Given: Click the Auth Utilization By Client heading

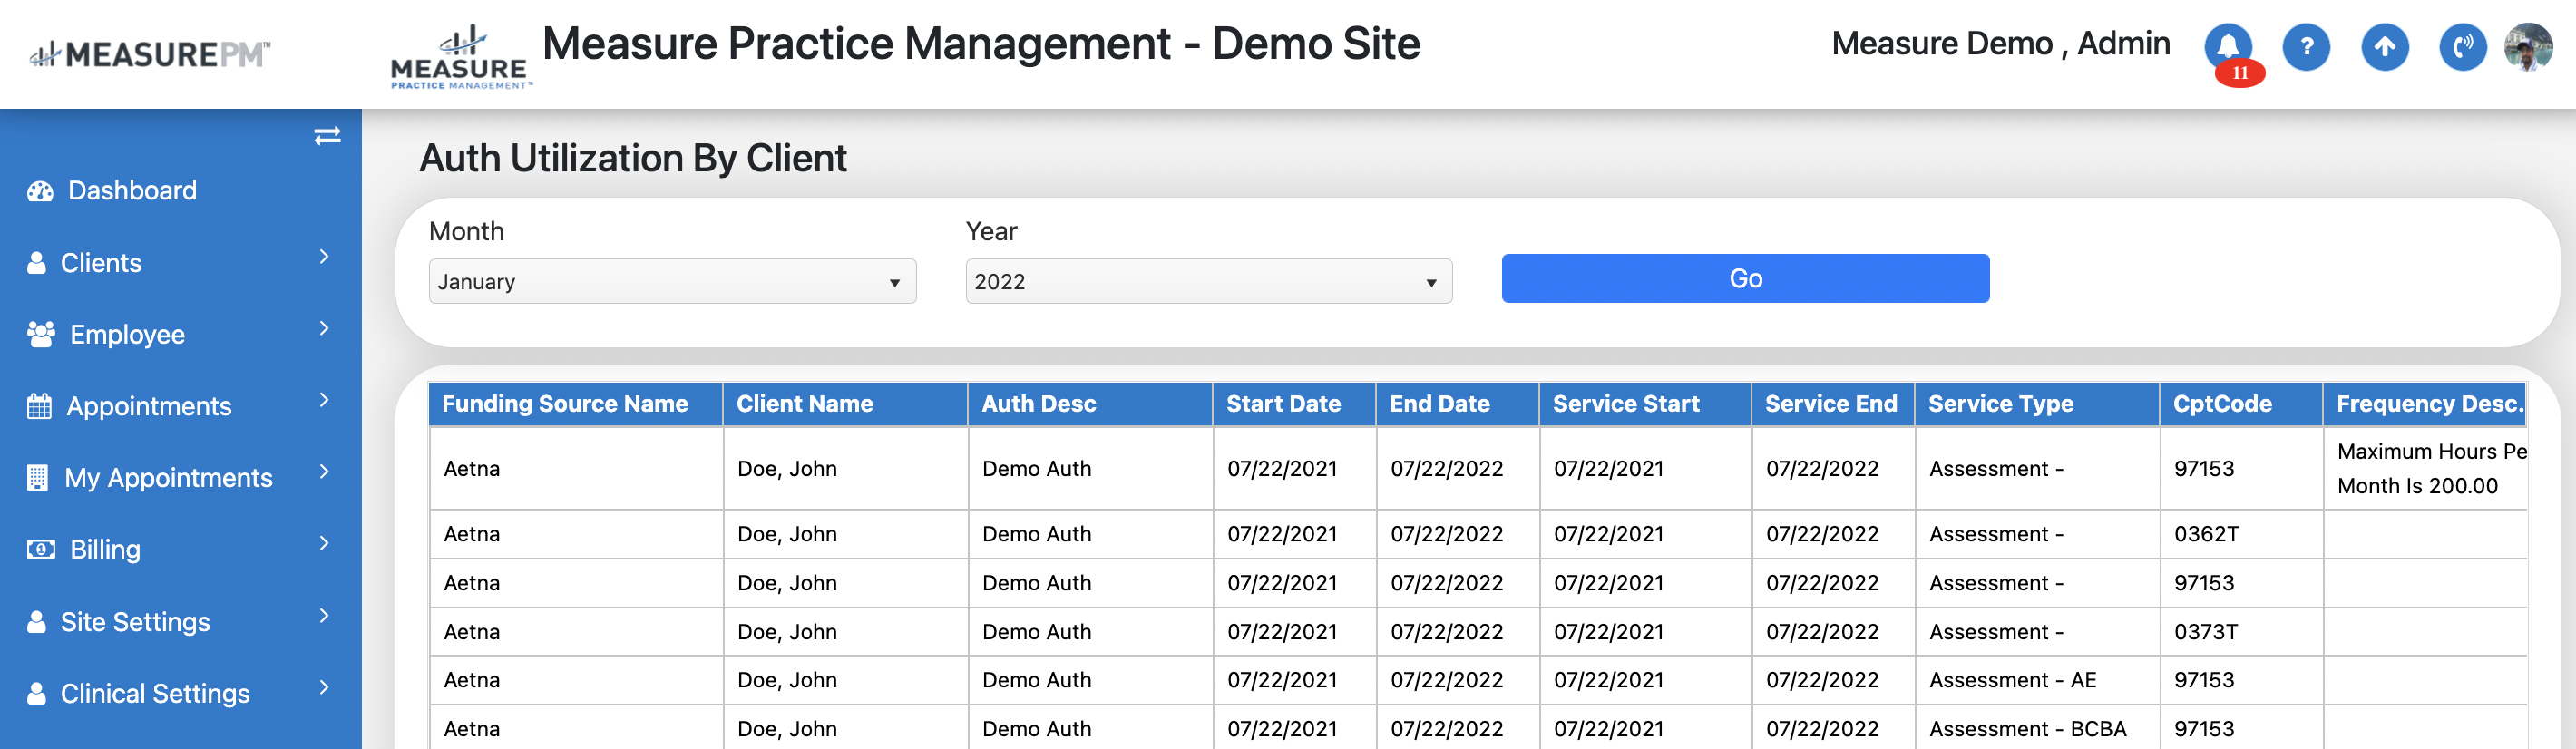Looking at the screenshot, I should (633, 158).
